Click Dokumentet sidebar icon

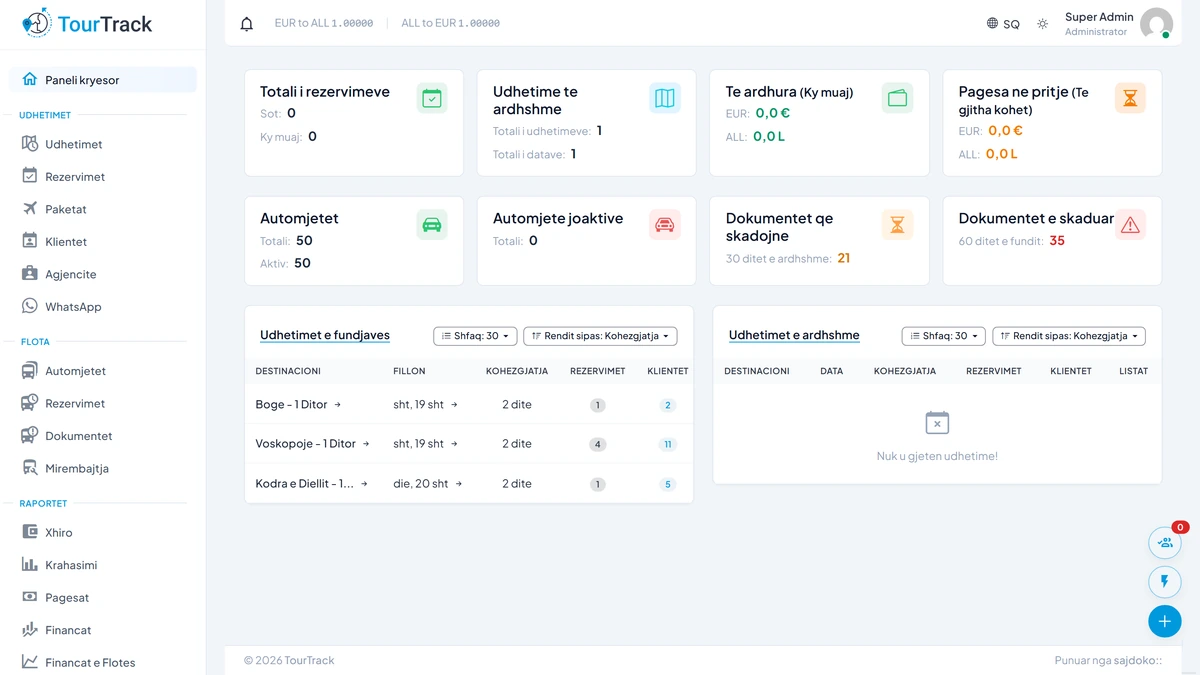pos(30,436)
